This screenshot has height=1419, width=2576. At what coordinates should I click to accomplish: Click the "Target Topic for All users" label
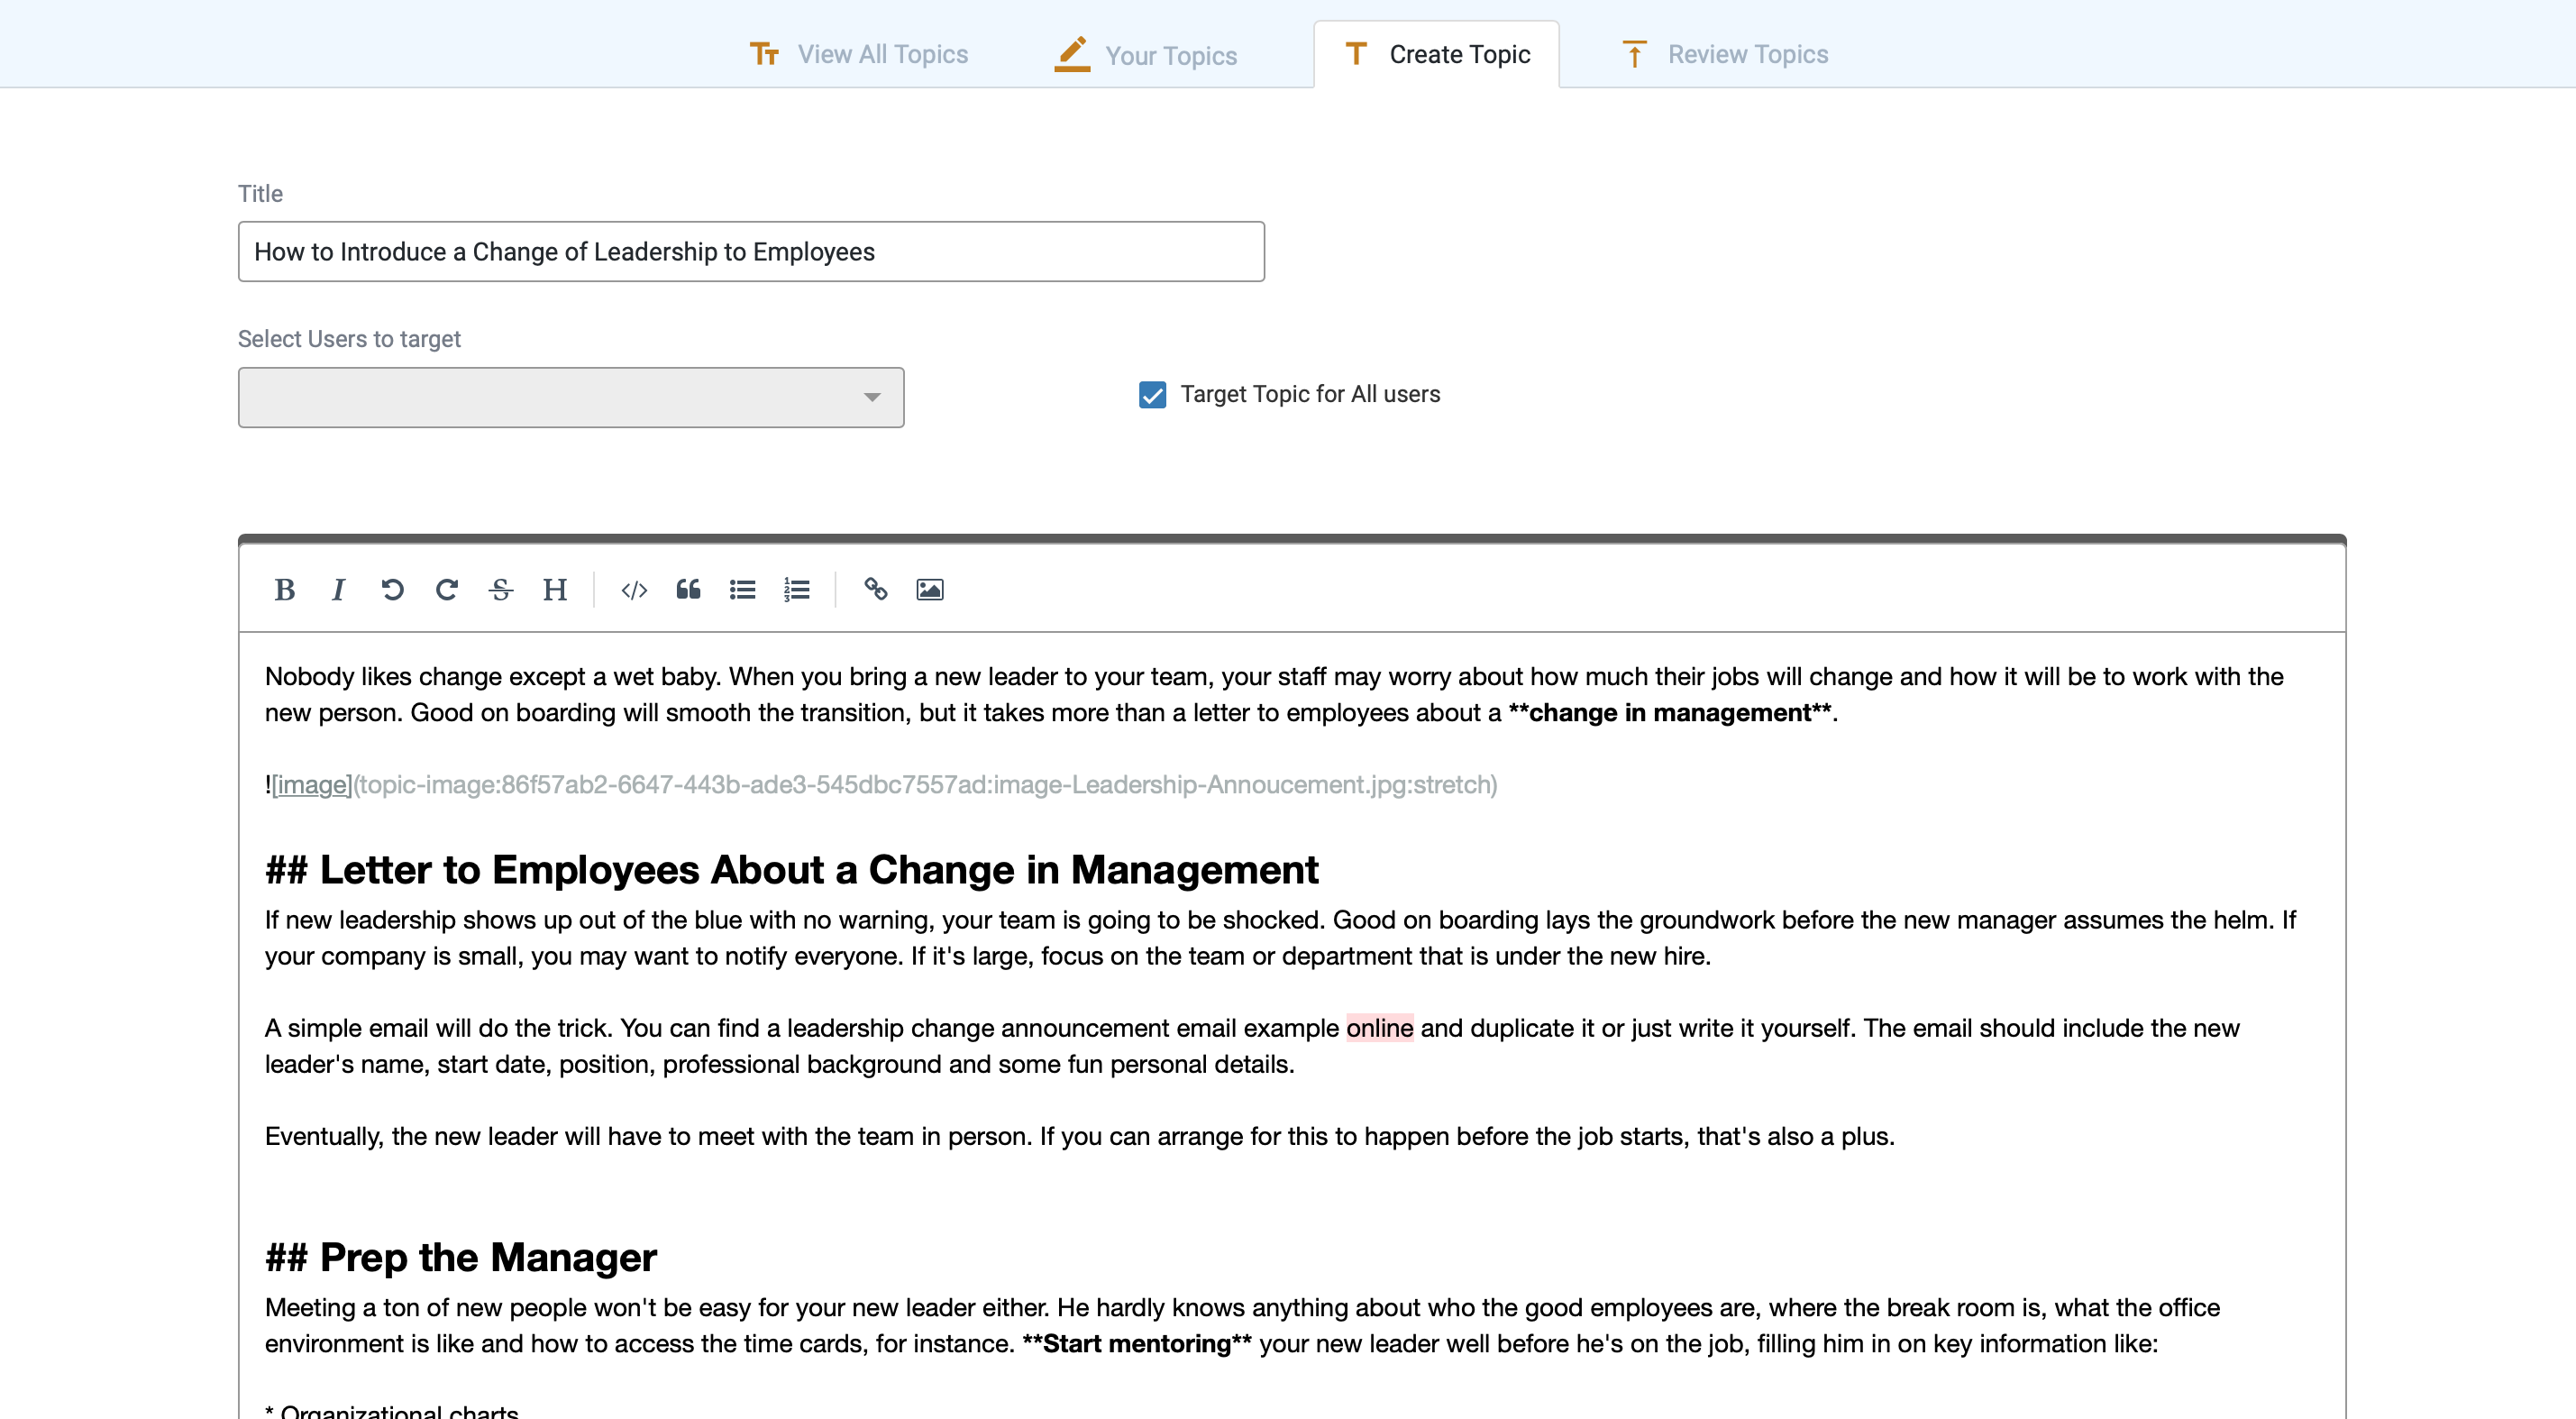(1310, 394)
